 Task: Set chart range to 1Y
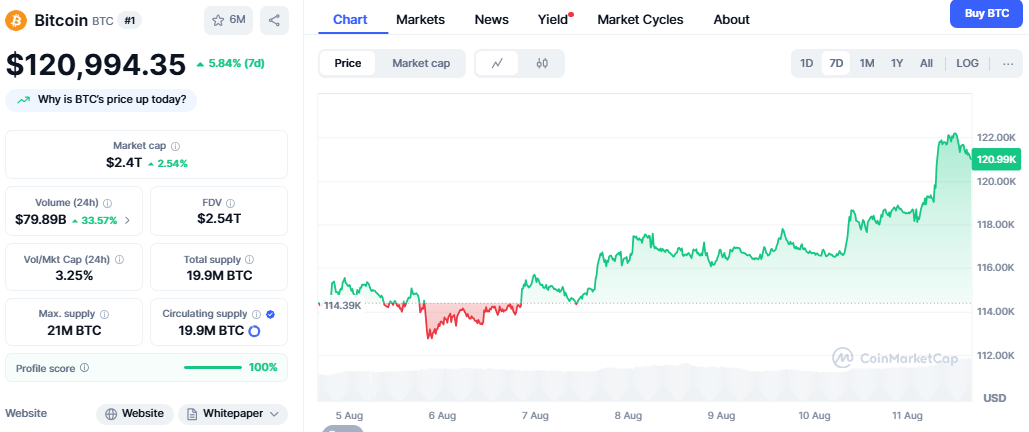click(x=897, y=64)
